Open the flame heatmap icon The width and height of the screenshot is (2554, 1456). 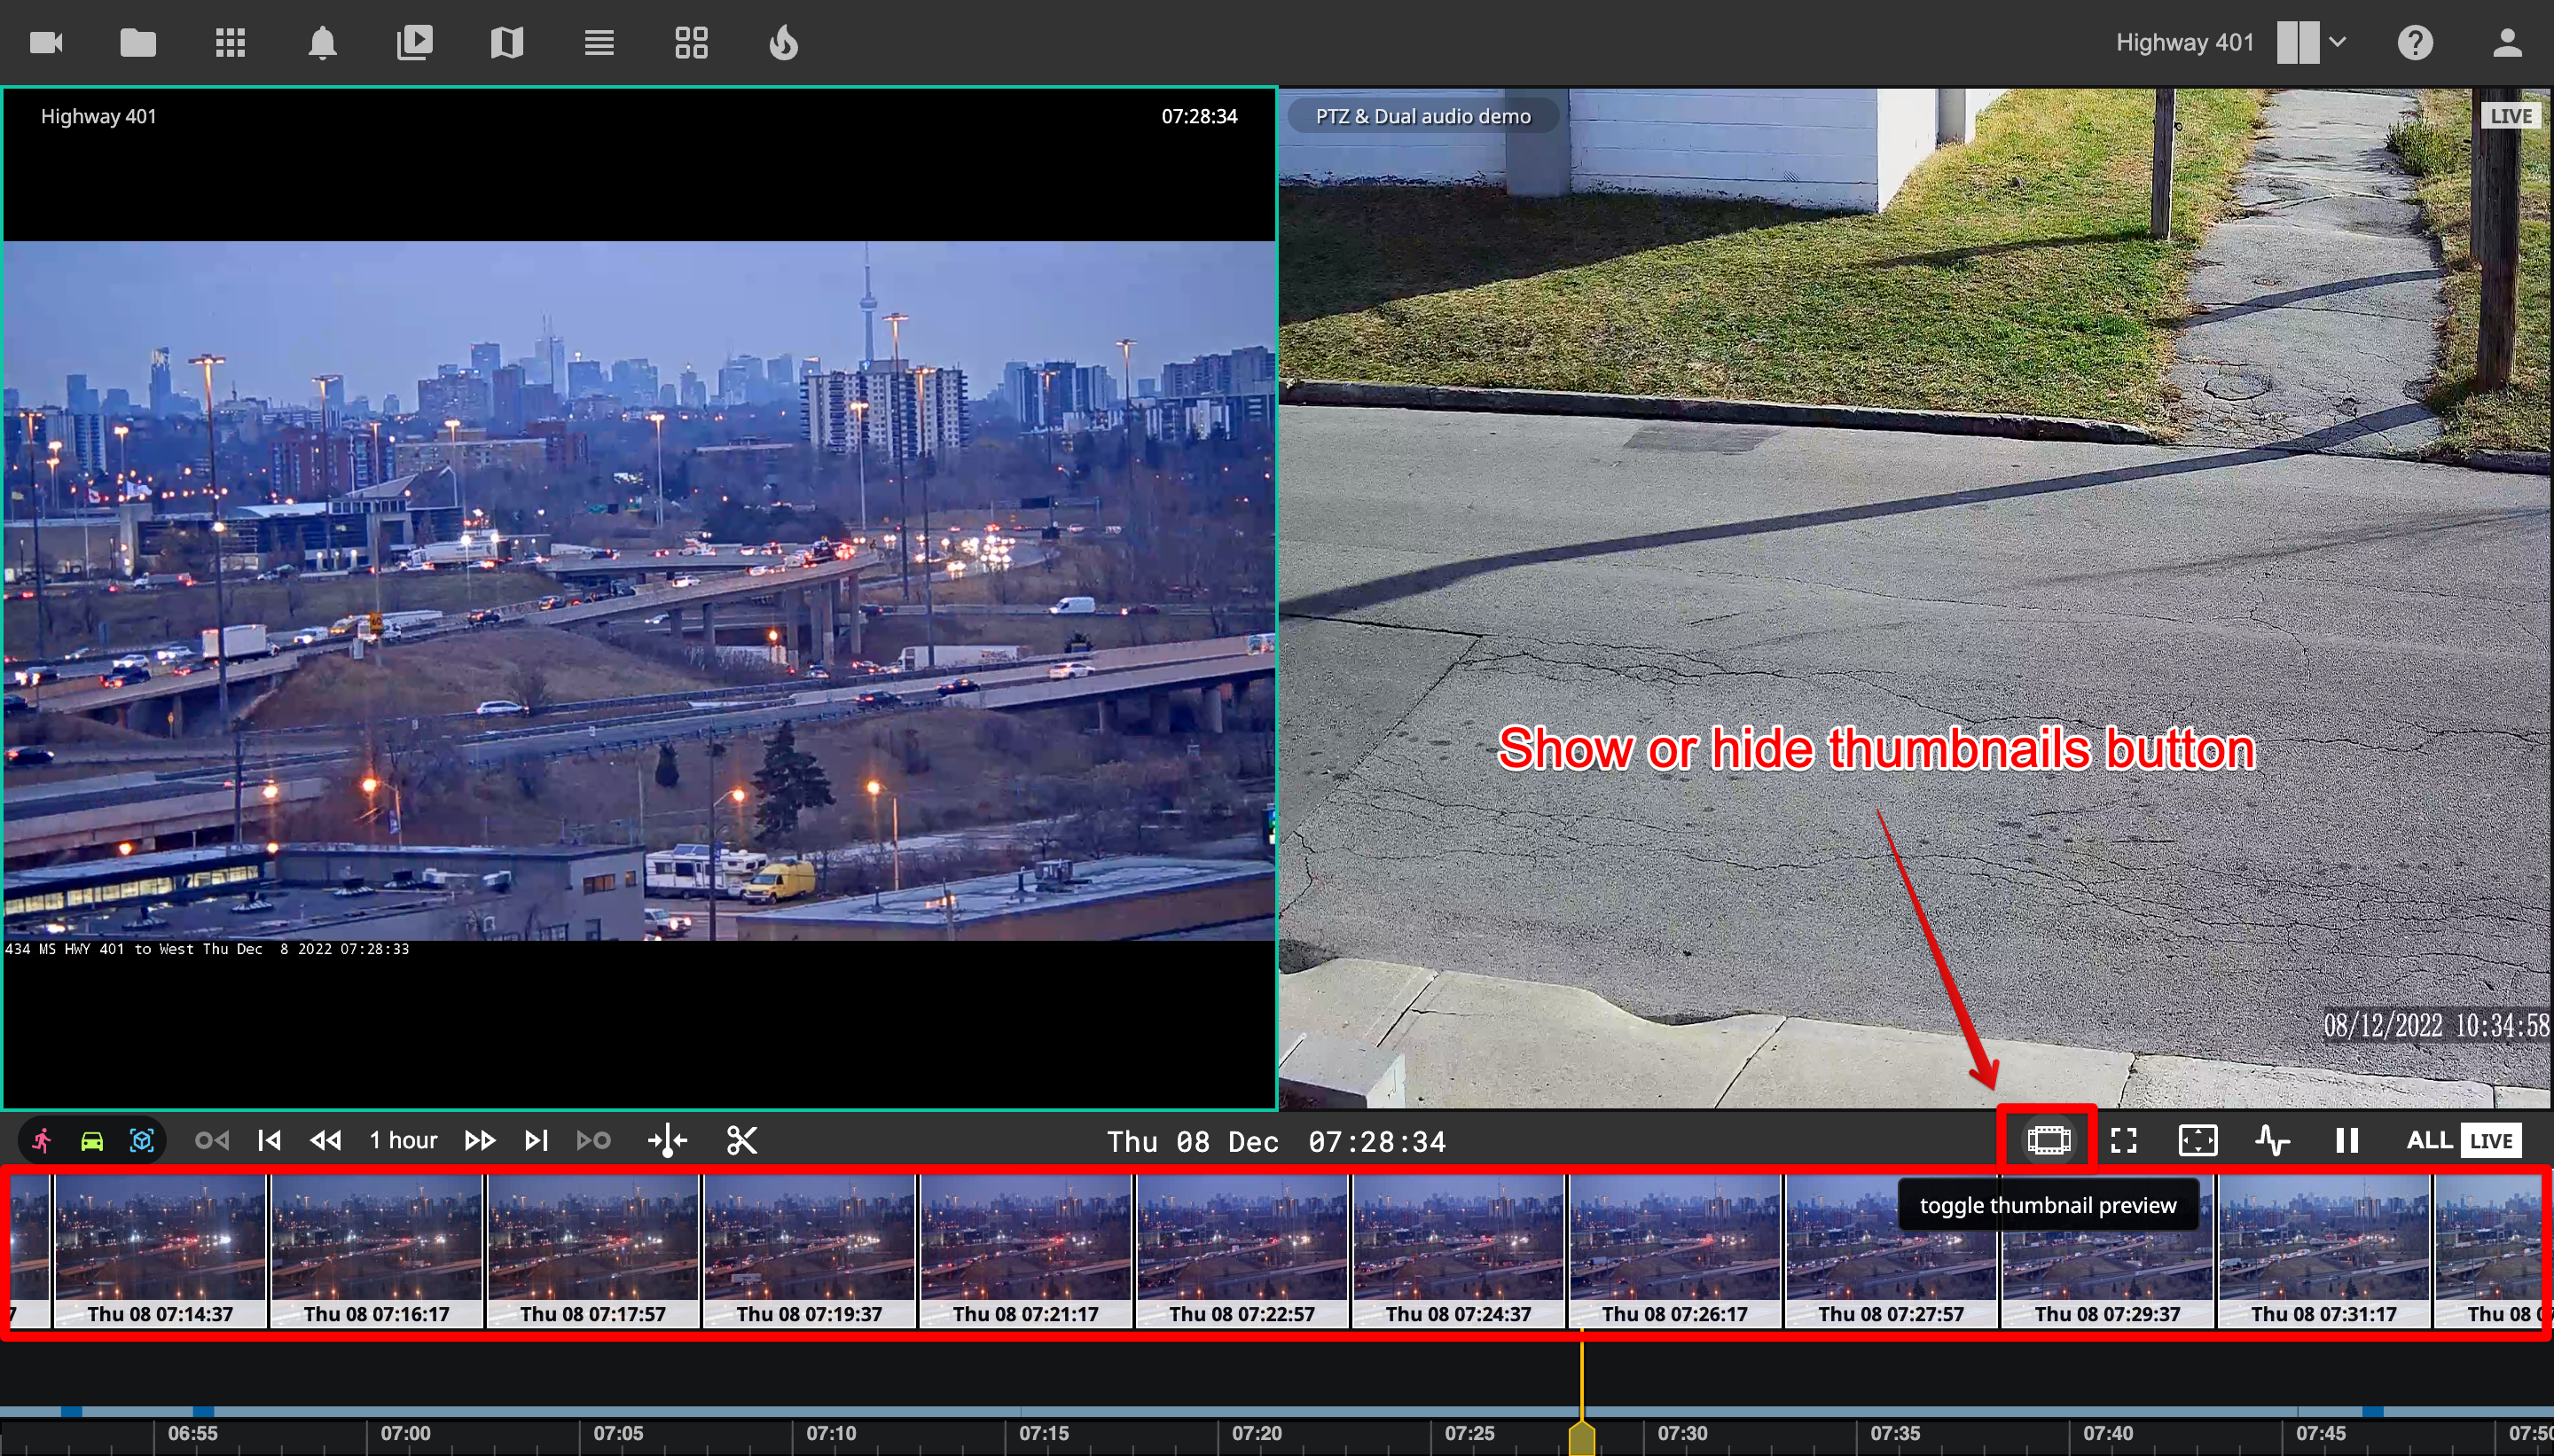click(x=783, y=43)
